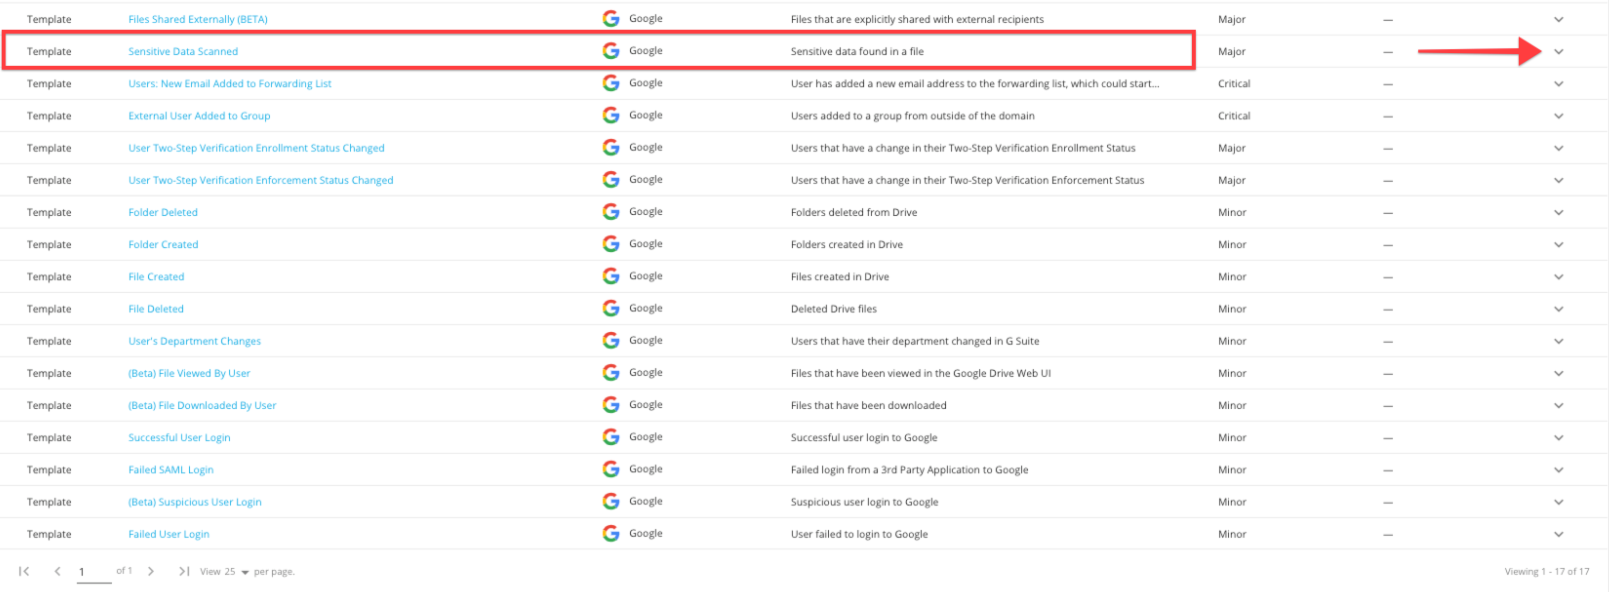Click the Google icon in File Created row
Viewport: 1609px width, 592px height.
pos(610,276)
